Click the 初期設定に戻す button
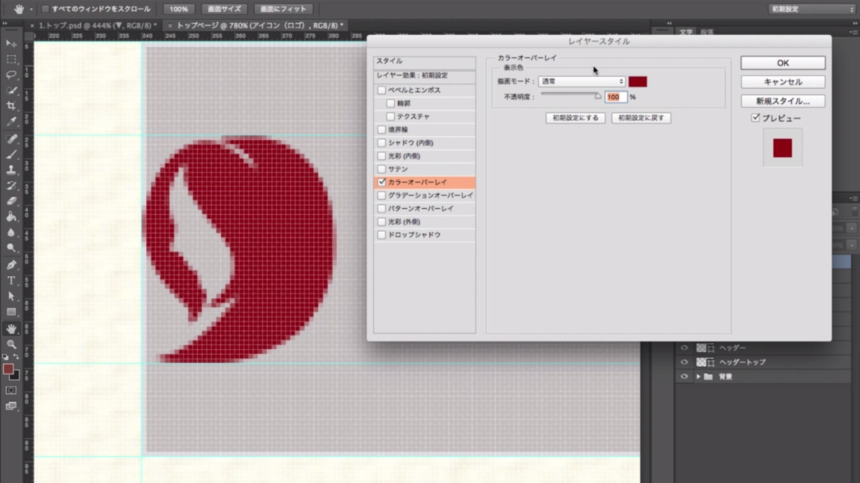860x483 pixels. point(641,118)
